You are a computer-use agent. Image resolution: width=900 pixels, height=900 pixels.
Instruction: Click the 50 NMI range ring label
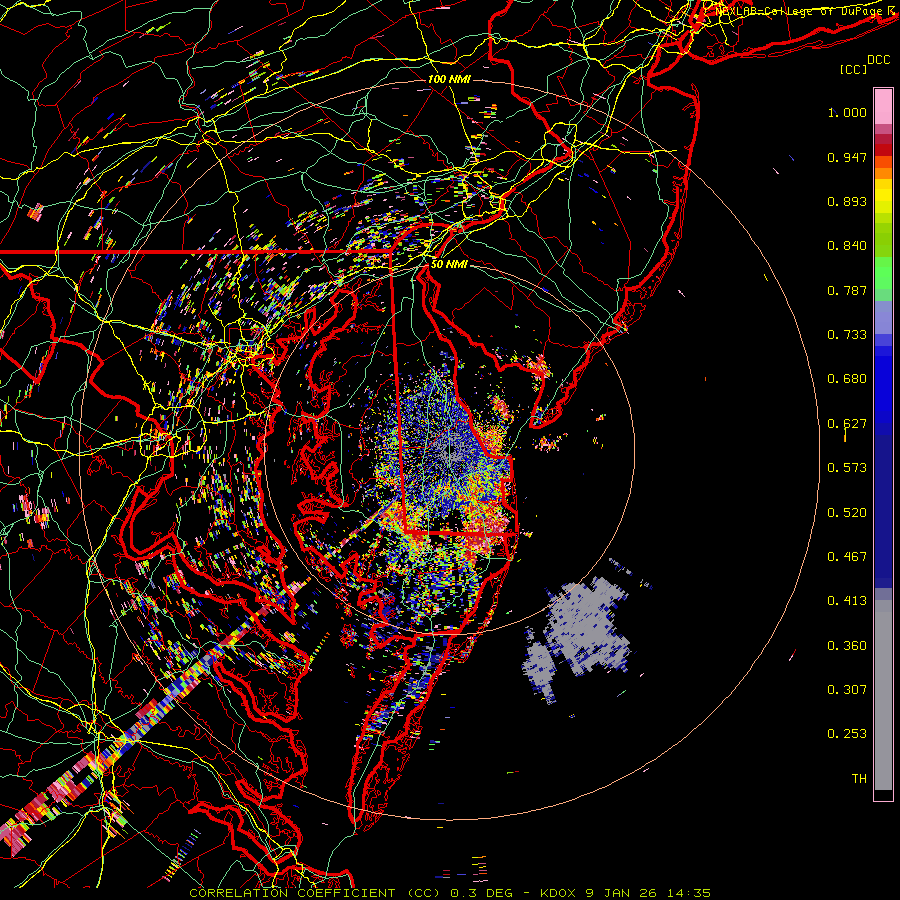449,265
